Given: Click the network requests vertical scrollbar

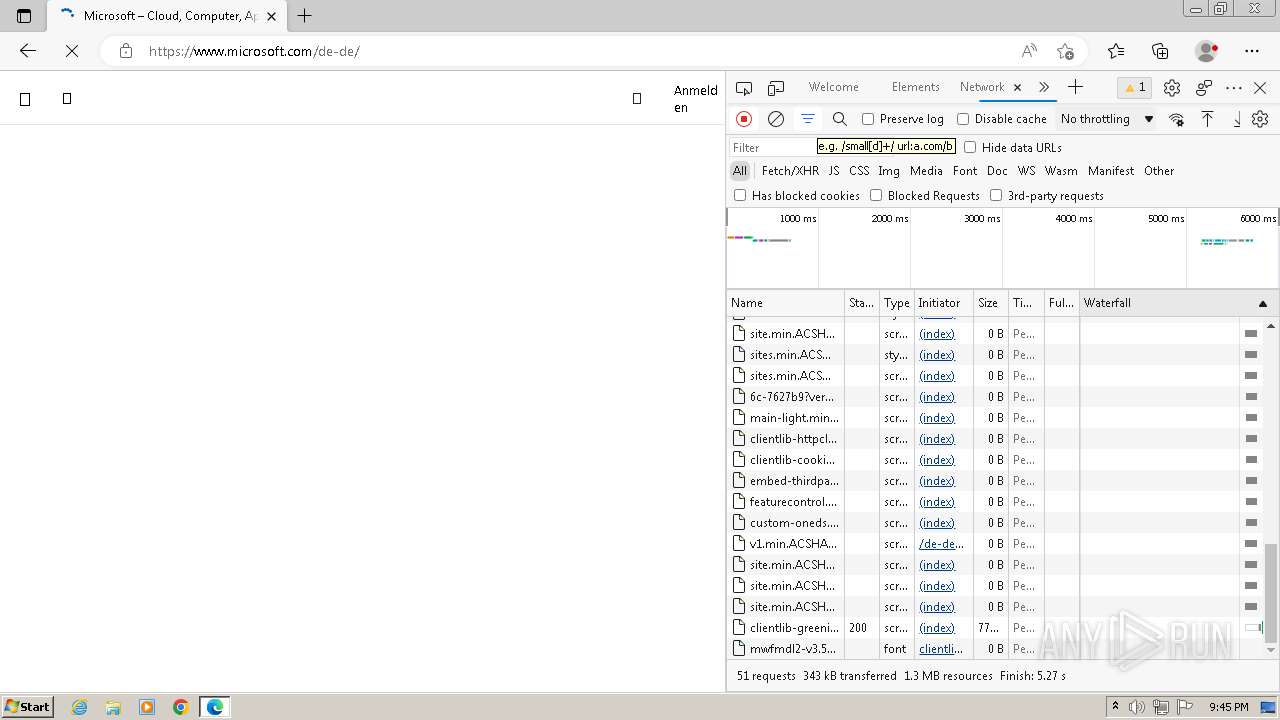Looking at the screenshot, I should point(1271,593).
